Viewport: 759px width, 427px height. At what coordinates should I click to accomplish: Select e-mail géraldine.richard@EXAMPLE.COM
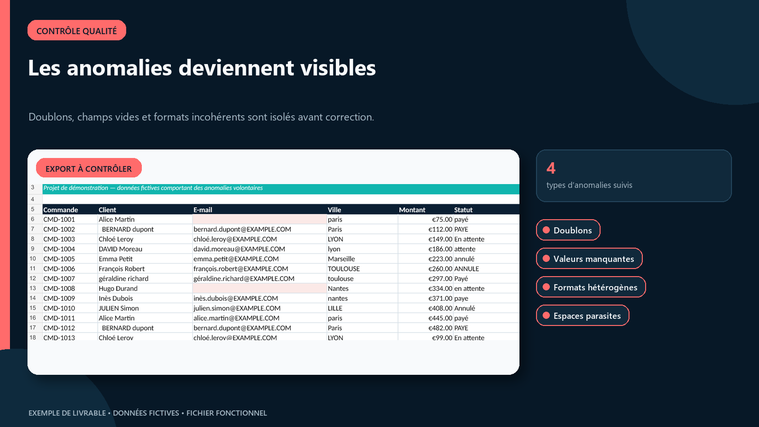(x=259, y=278)
